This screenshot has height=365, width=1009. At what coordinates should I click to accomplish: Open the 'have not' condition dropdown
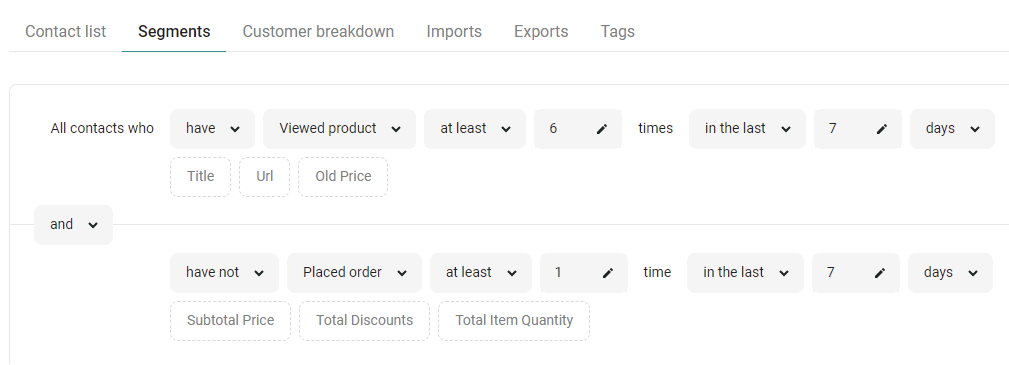click(x=224, y=272)
